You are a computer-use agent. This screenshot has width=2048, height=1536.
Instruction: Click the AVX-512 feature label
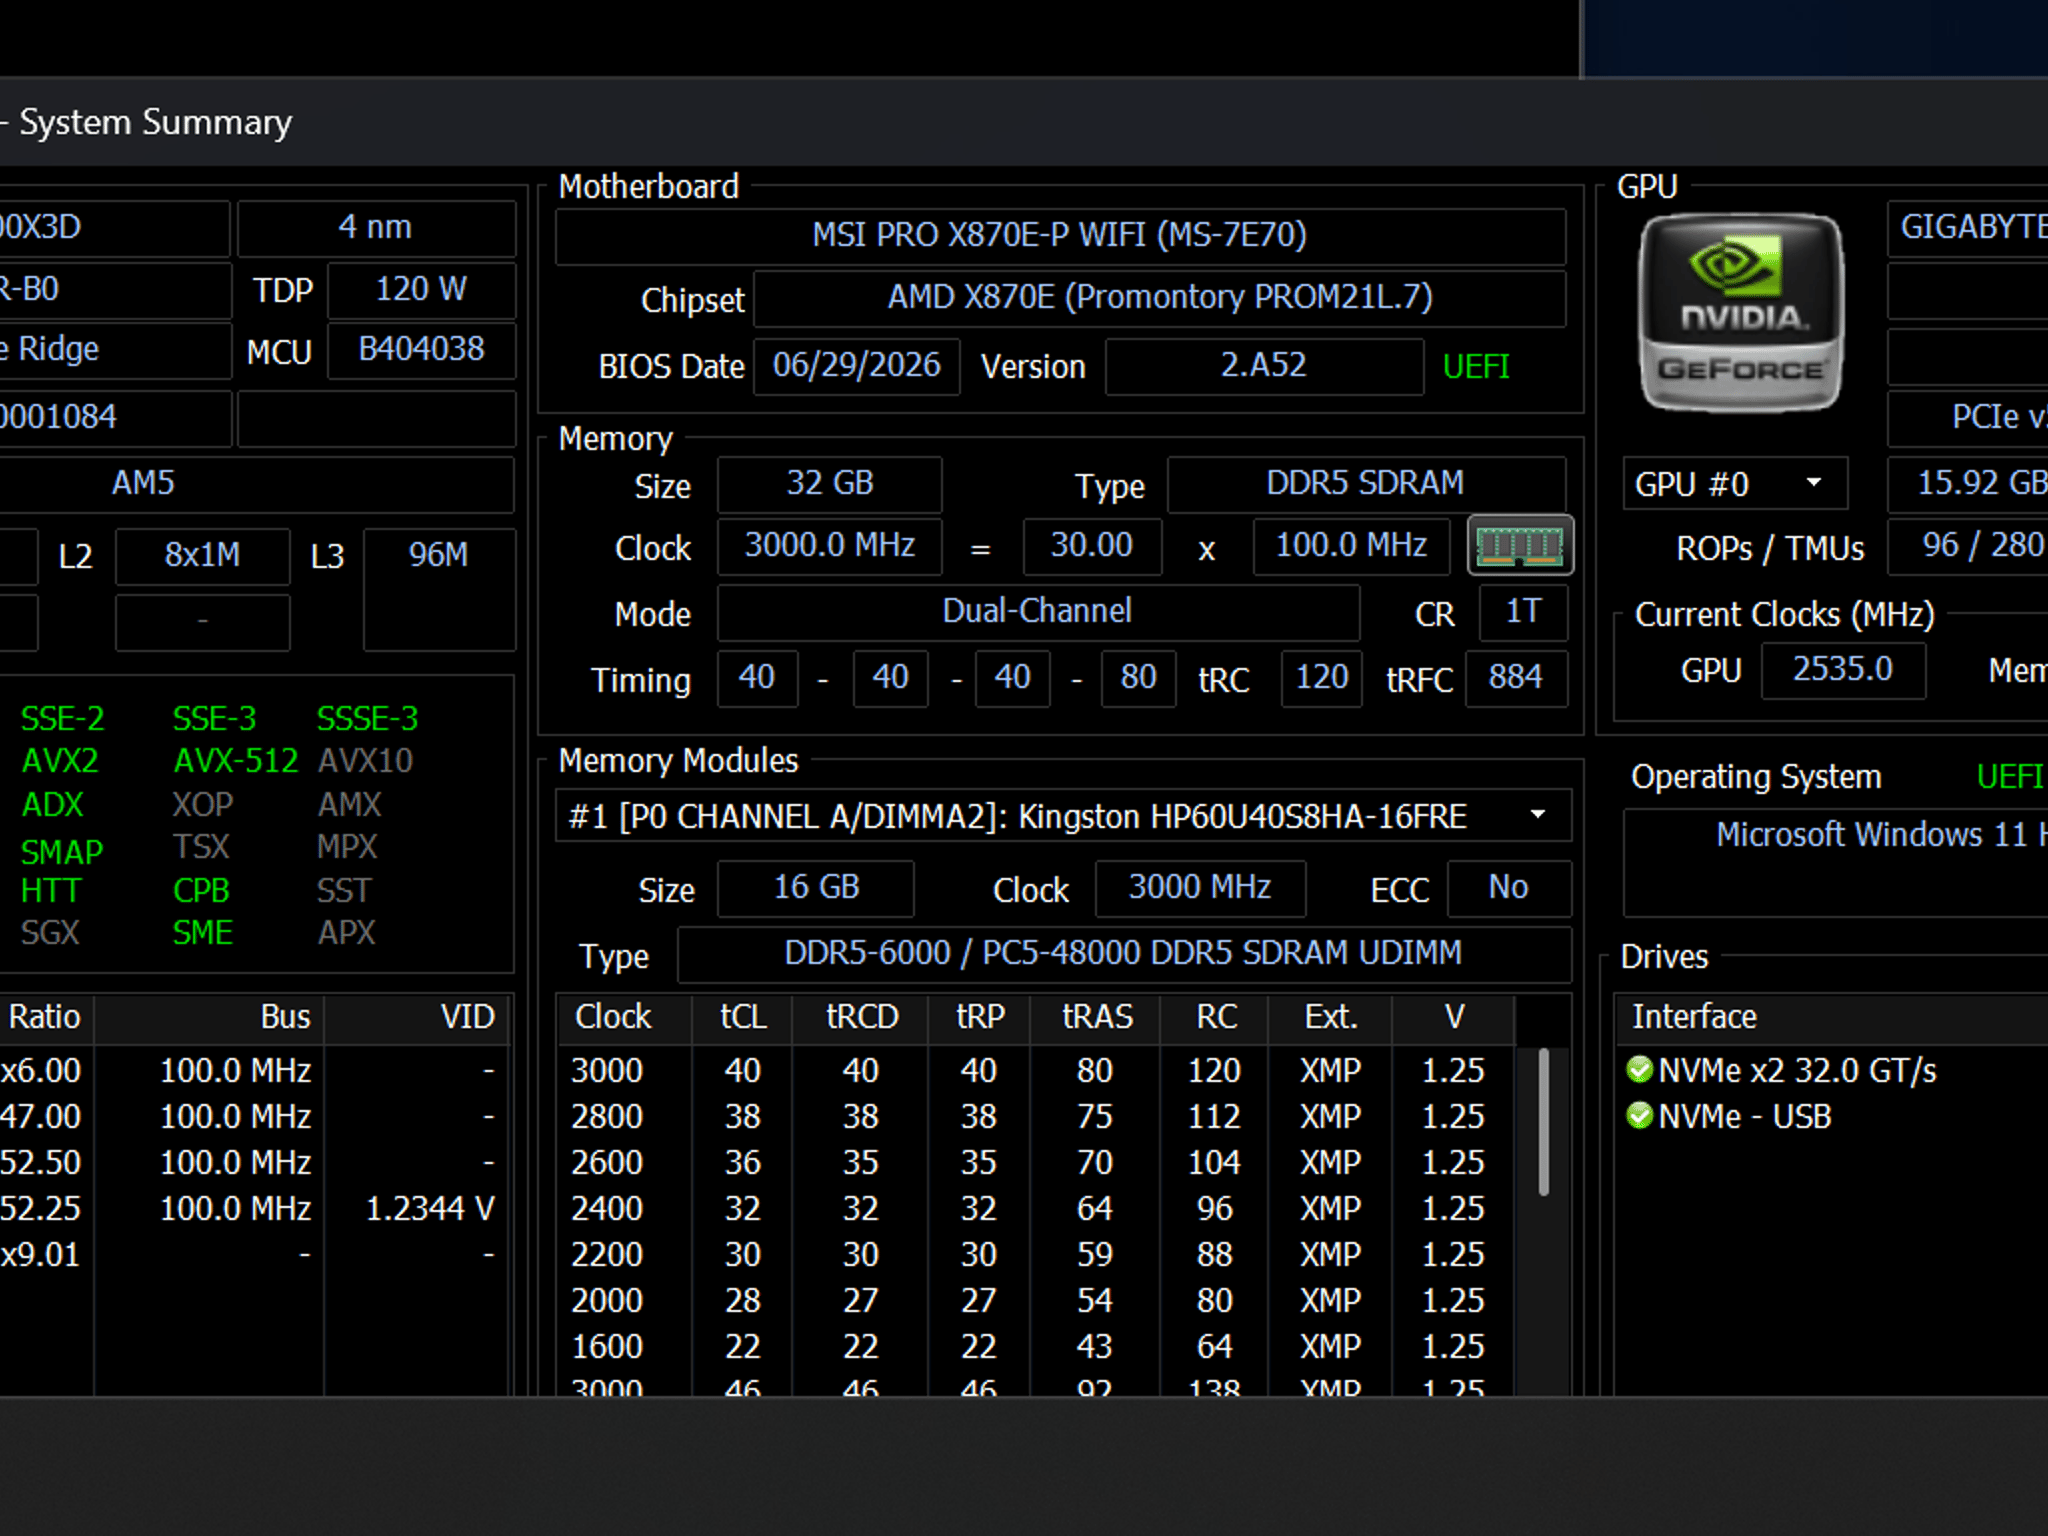[236, 761]
